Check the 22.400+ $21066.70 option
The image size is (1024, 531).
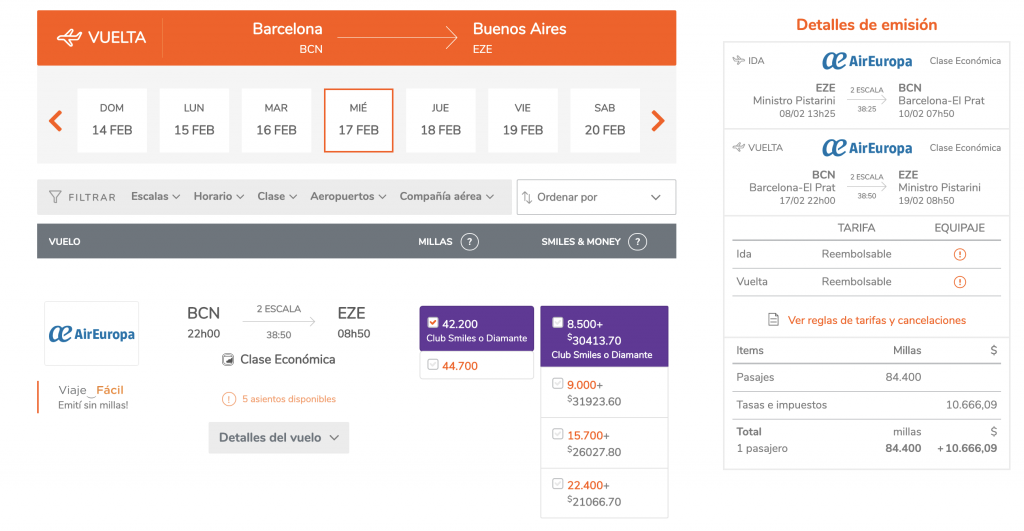558,484
